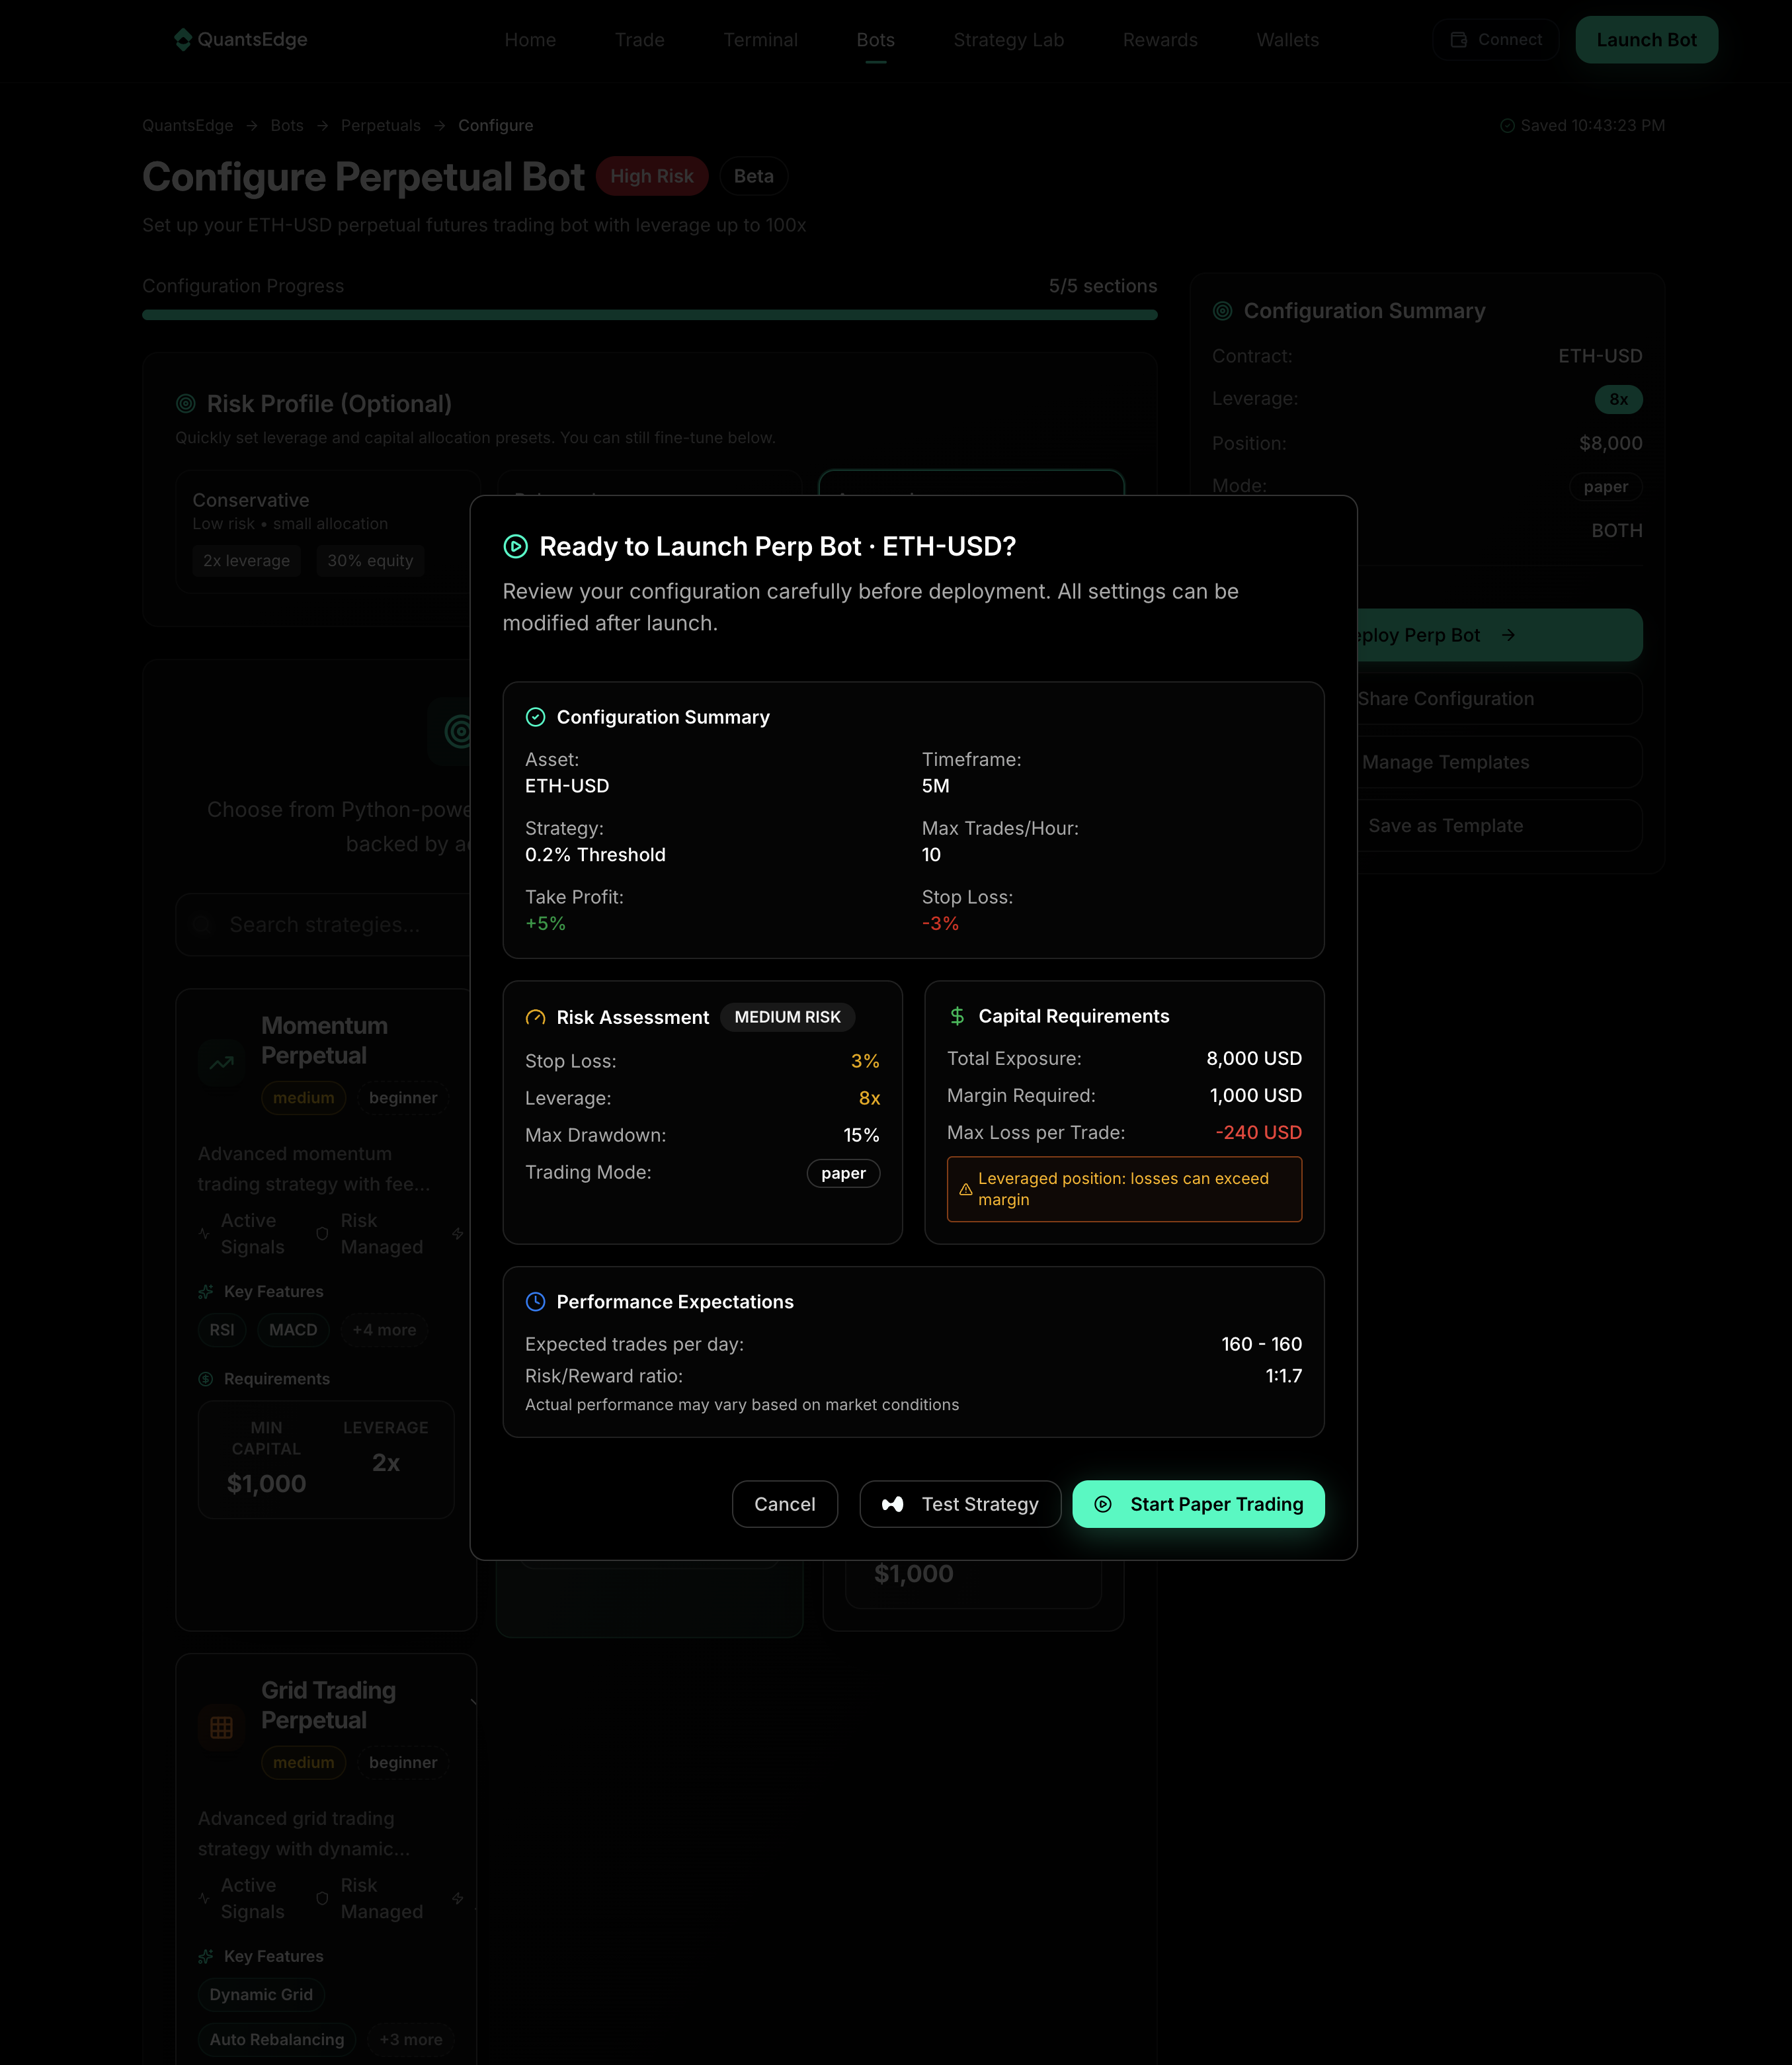1792x2065 pixels.
Task: Click the leveraged position warning triangle icon
Action: tap(965, 1189)
